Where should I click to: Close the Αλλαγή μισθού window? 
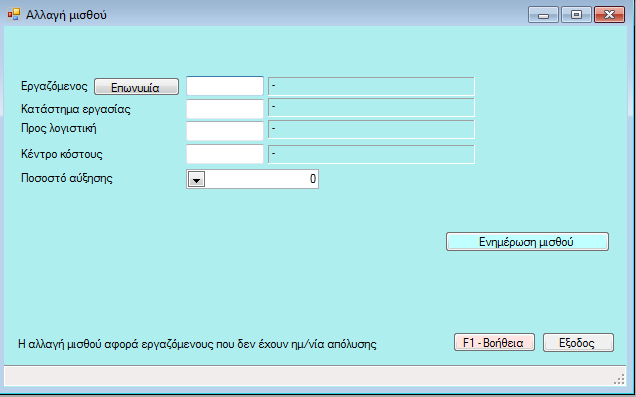tap(609, 15)
